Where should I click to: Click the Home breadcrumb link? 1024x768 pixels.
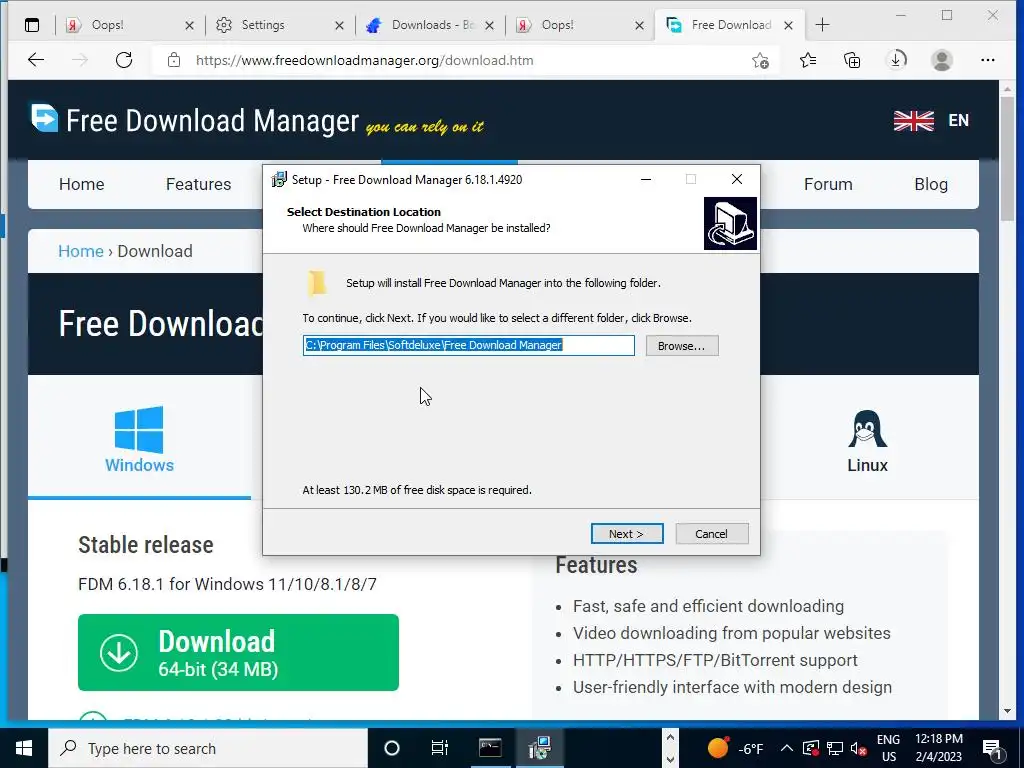point(81,251)
